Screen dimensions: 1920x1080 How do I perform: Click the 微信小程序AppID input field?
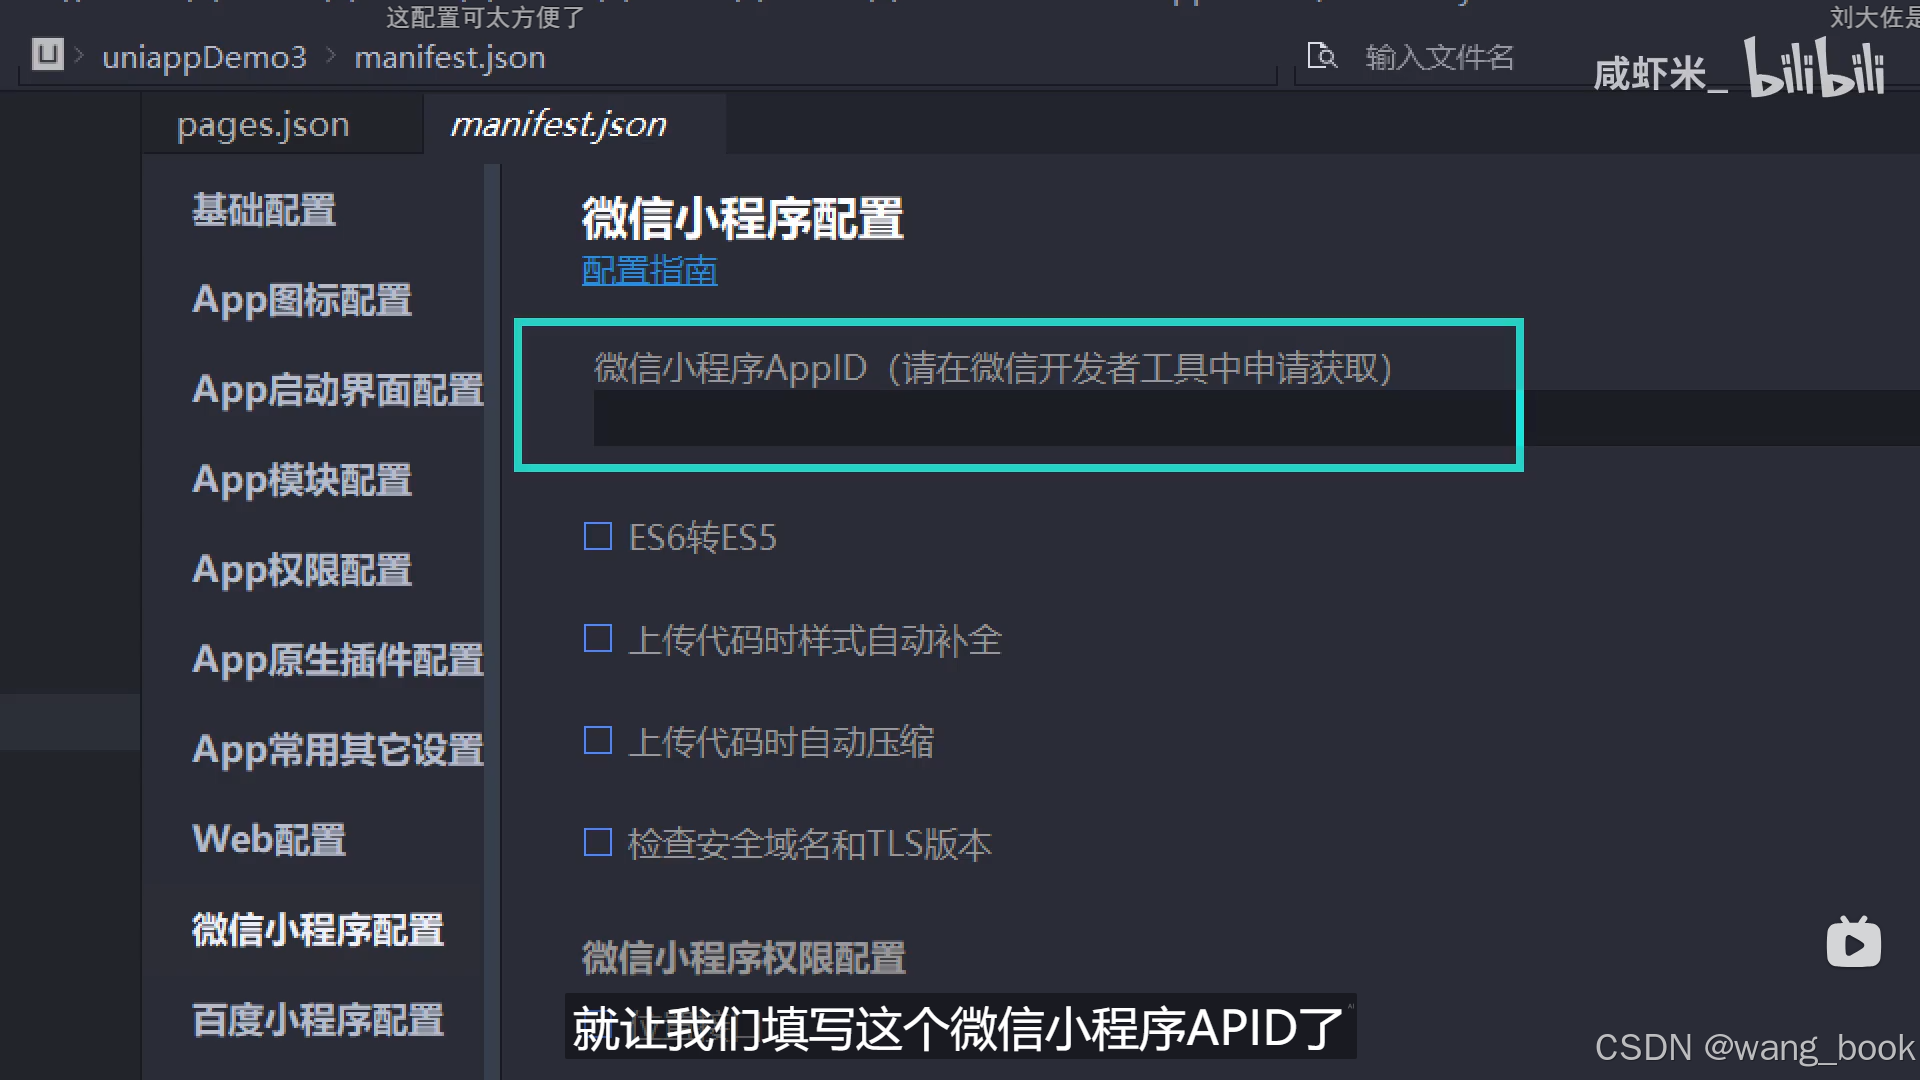coord(1256,418)
